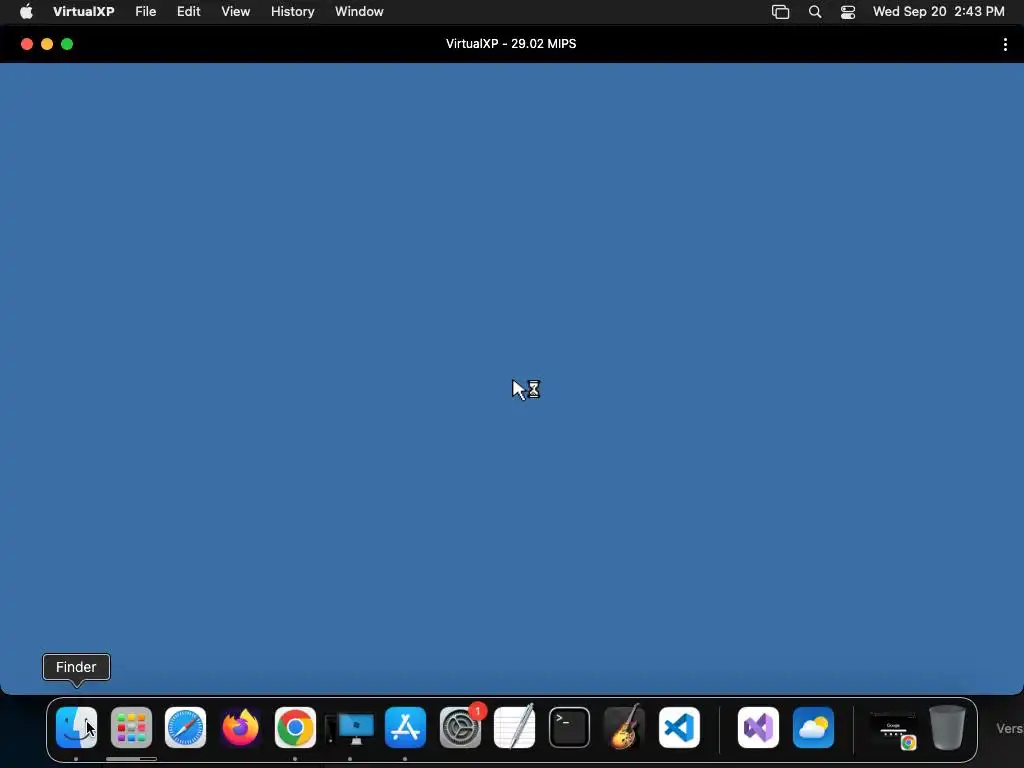This screenshot has width=1024, height=768.
Task: Close the VirtualXP window with red button
Action: coord(27,44)
